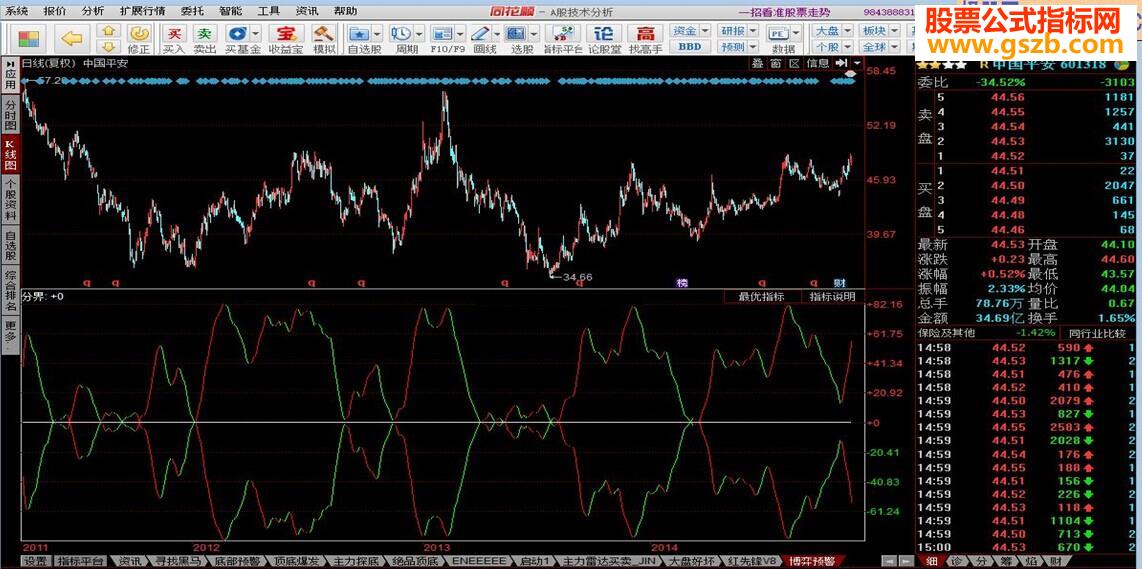Open the 研报 dropdown
Screen dimensions: 1142x569
point(737,31)
